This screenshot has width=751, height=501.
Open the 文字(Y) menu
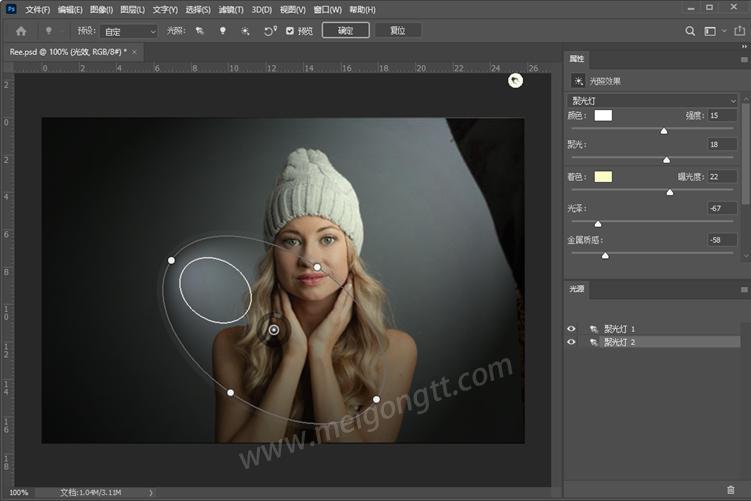pyautogui.click(x=165, y=10)
